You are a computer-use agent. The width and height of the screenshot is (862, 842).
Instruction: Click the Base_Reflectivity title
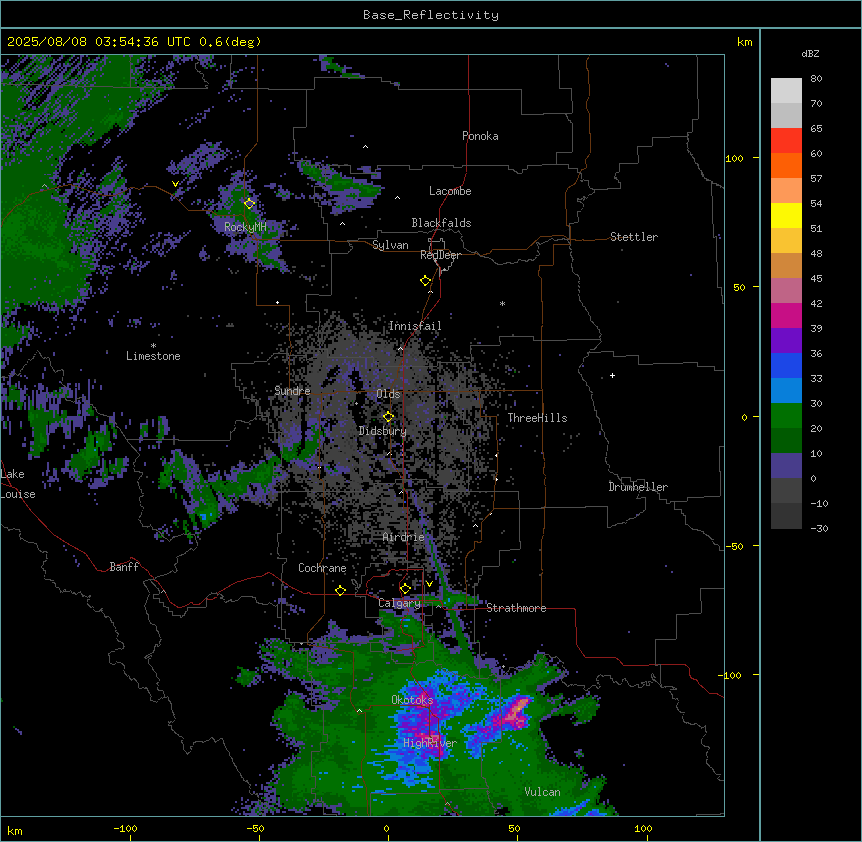[431, 15]
